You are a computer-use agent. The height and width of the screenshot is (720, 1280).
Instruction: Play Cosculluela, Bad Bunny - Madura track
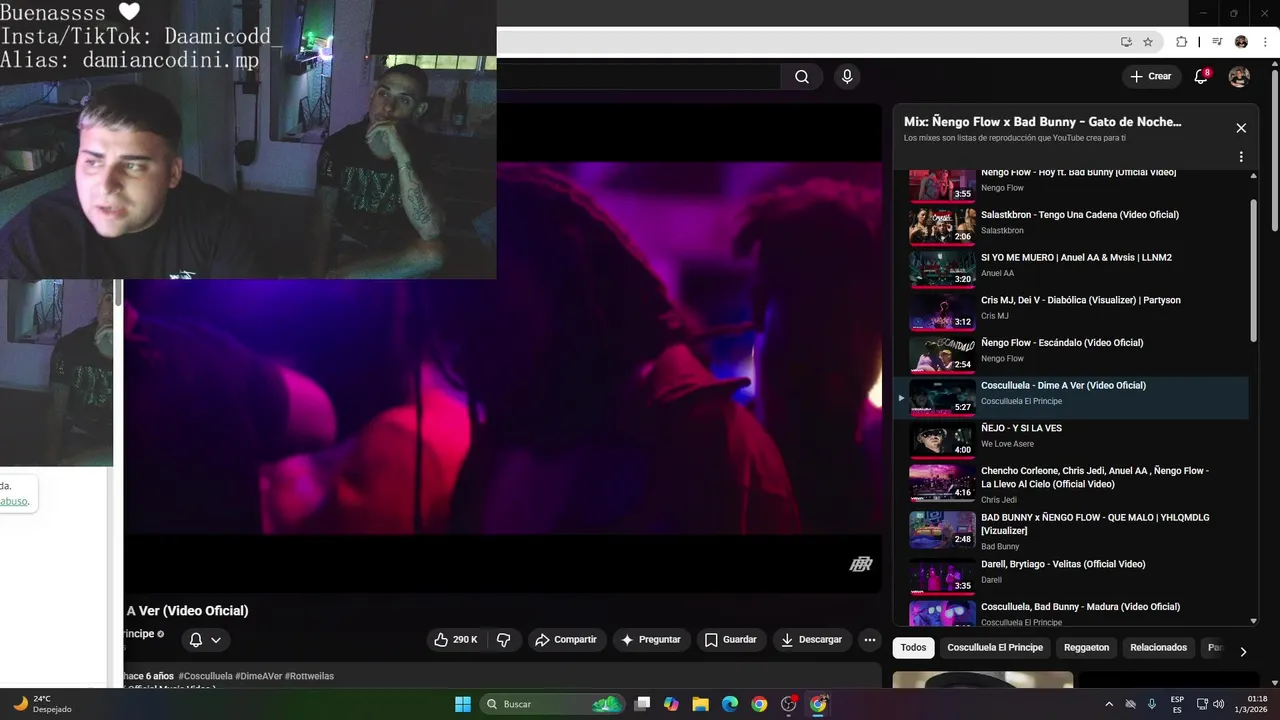(1070, 613)
